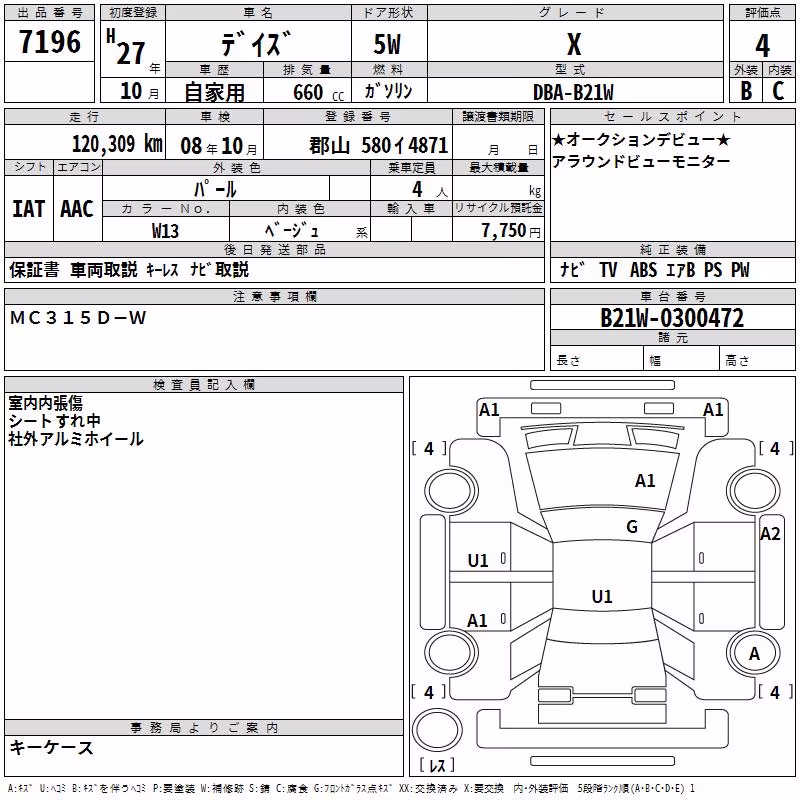The image size is (800, 800).
Task: Select the U1 mark on the roof
Action: point(602,596)
